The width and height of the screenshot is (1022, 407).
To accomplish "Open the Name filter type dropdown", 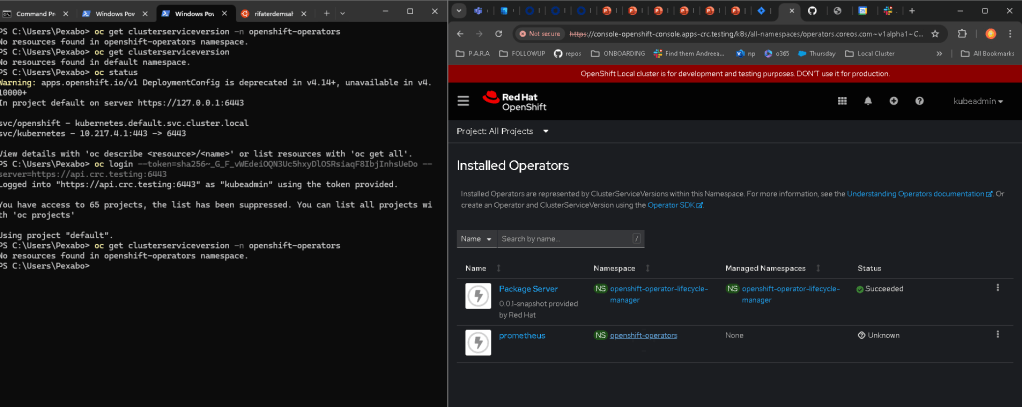I will [x=476, y=239].
